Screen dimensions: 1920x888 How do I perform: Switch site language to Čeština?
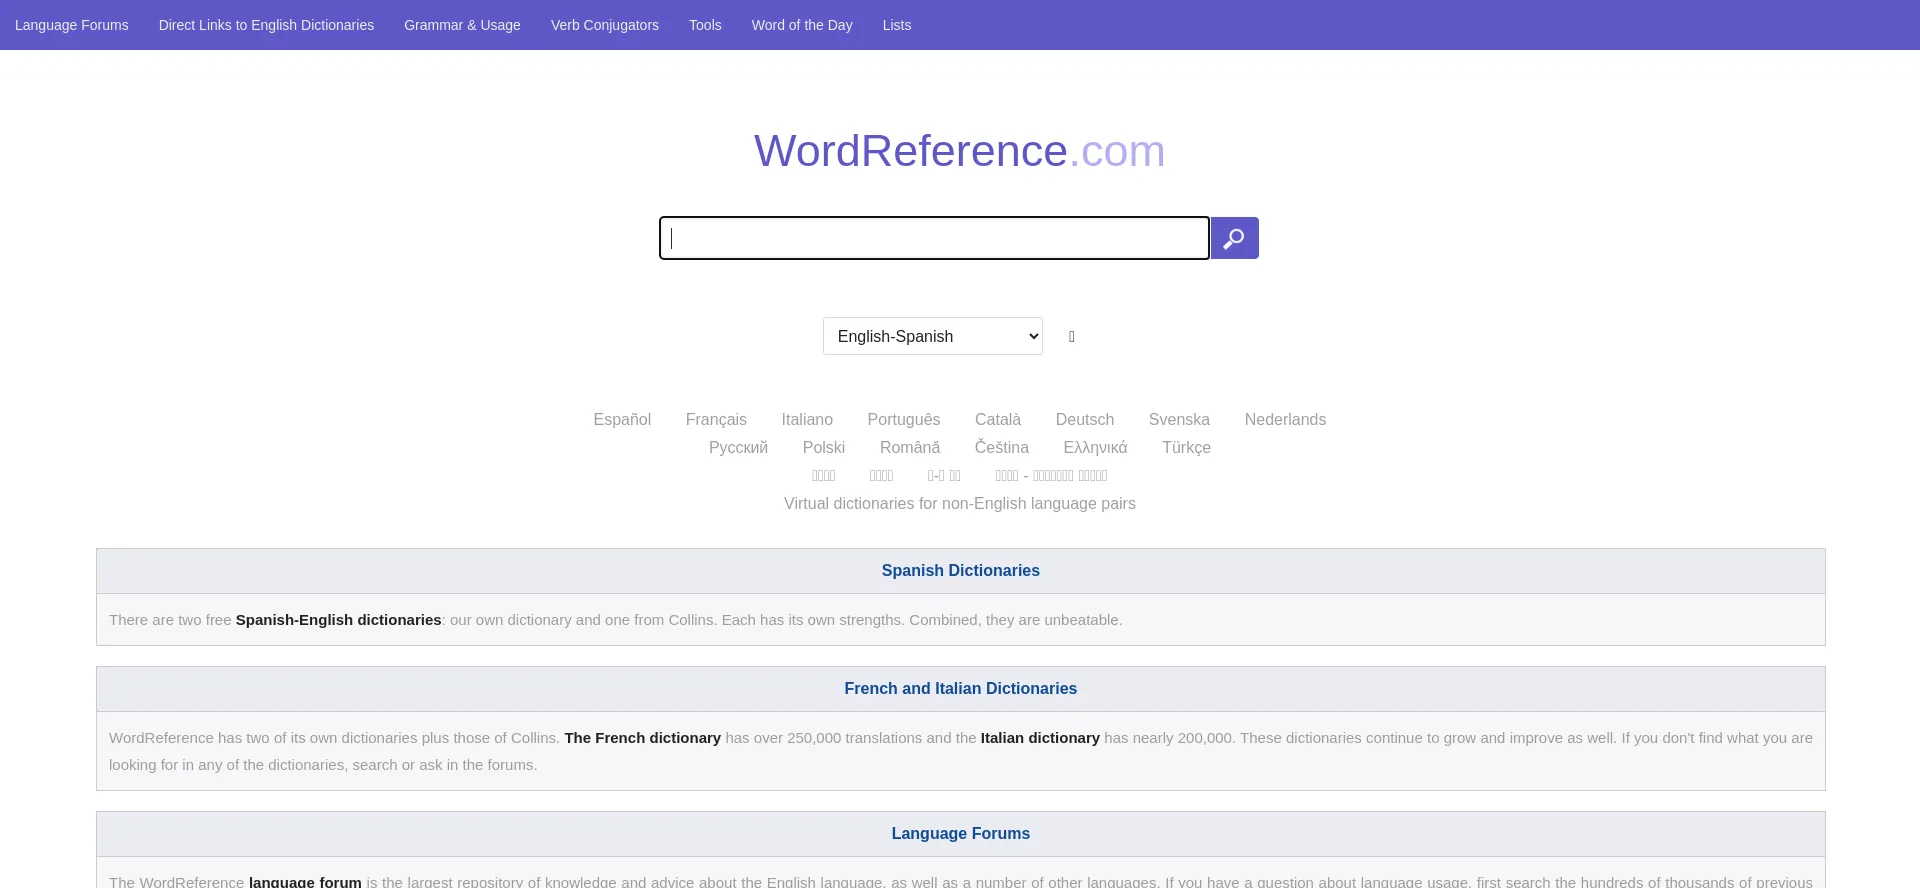click(x=1002, y=447)
